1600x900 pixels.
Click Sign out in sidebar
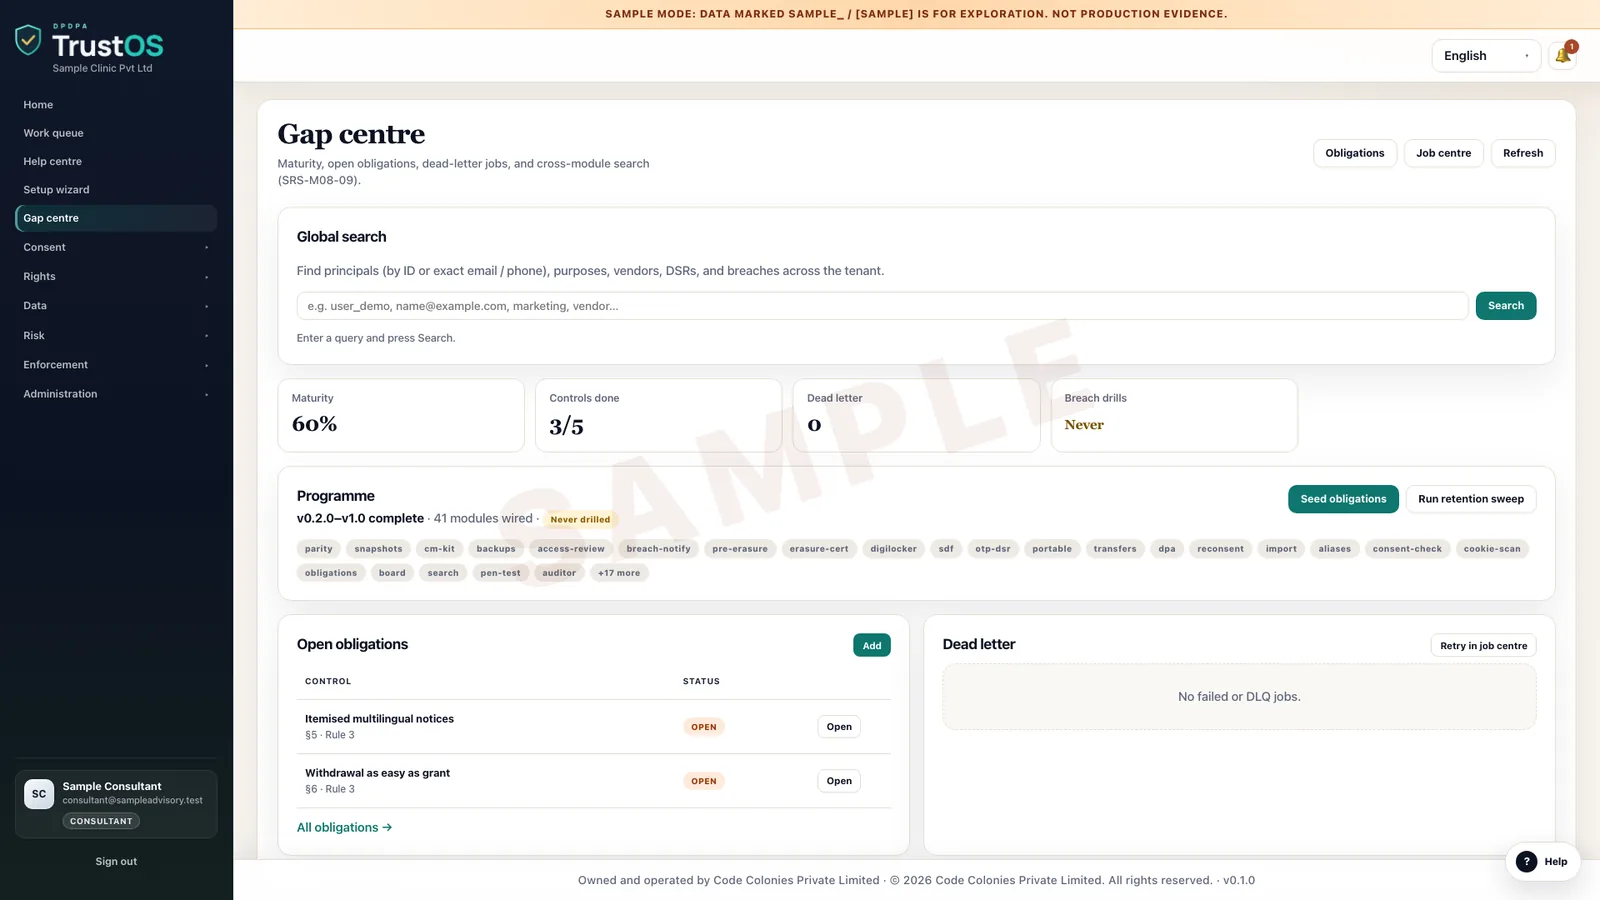pyautogui.click(x=116, y=862)
